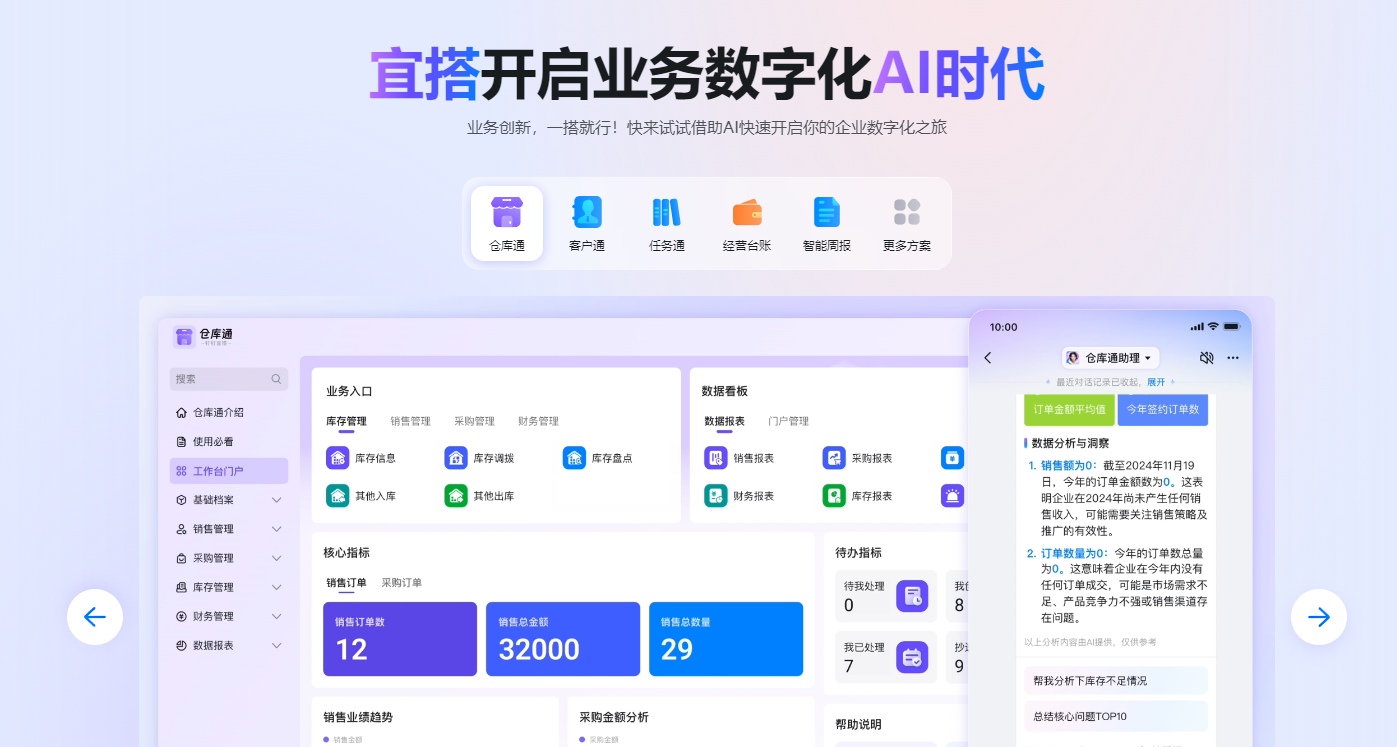Screen dimensions: 1397x747
Task: Switch to 财务管理 tab in 业务入口
Action: (x=538, y=421)
